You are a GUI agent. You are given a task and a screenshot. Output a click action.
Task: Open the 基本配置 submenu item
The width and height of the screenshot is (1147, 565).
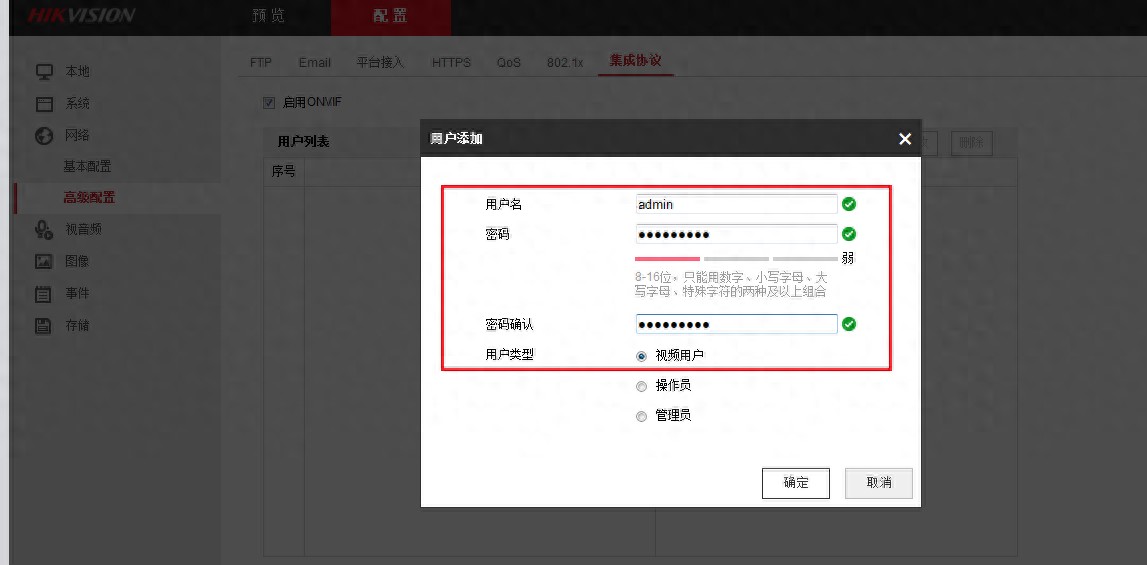(x=88, y=166)
